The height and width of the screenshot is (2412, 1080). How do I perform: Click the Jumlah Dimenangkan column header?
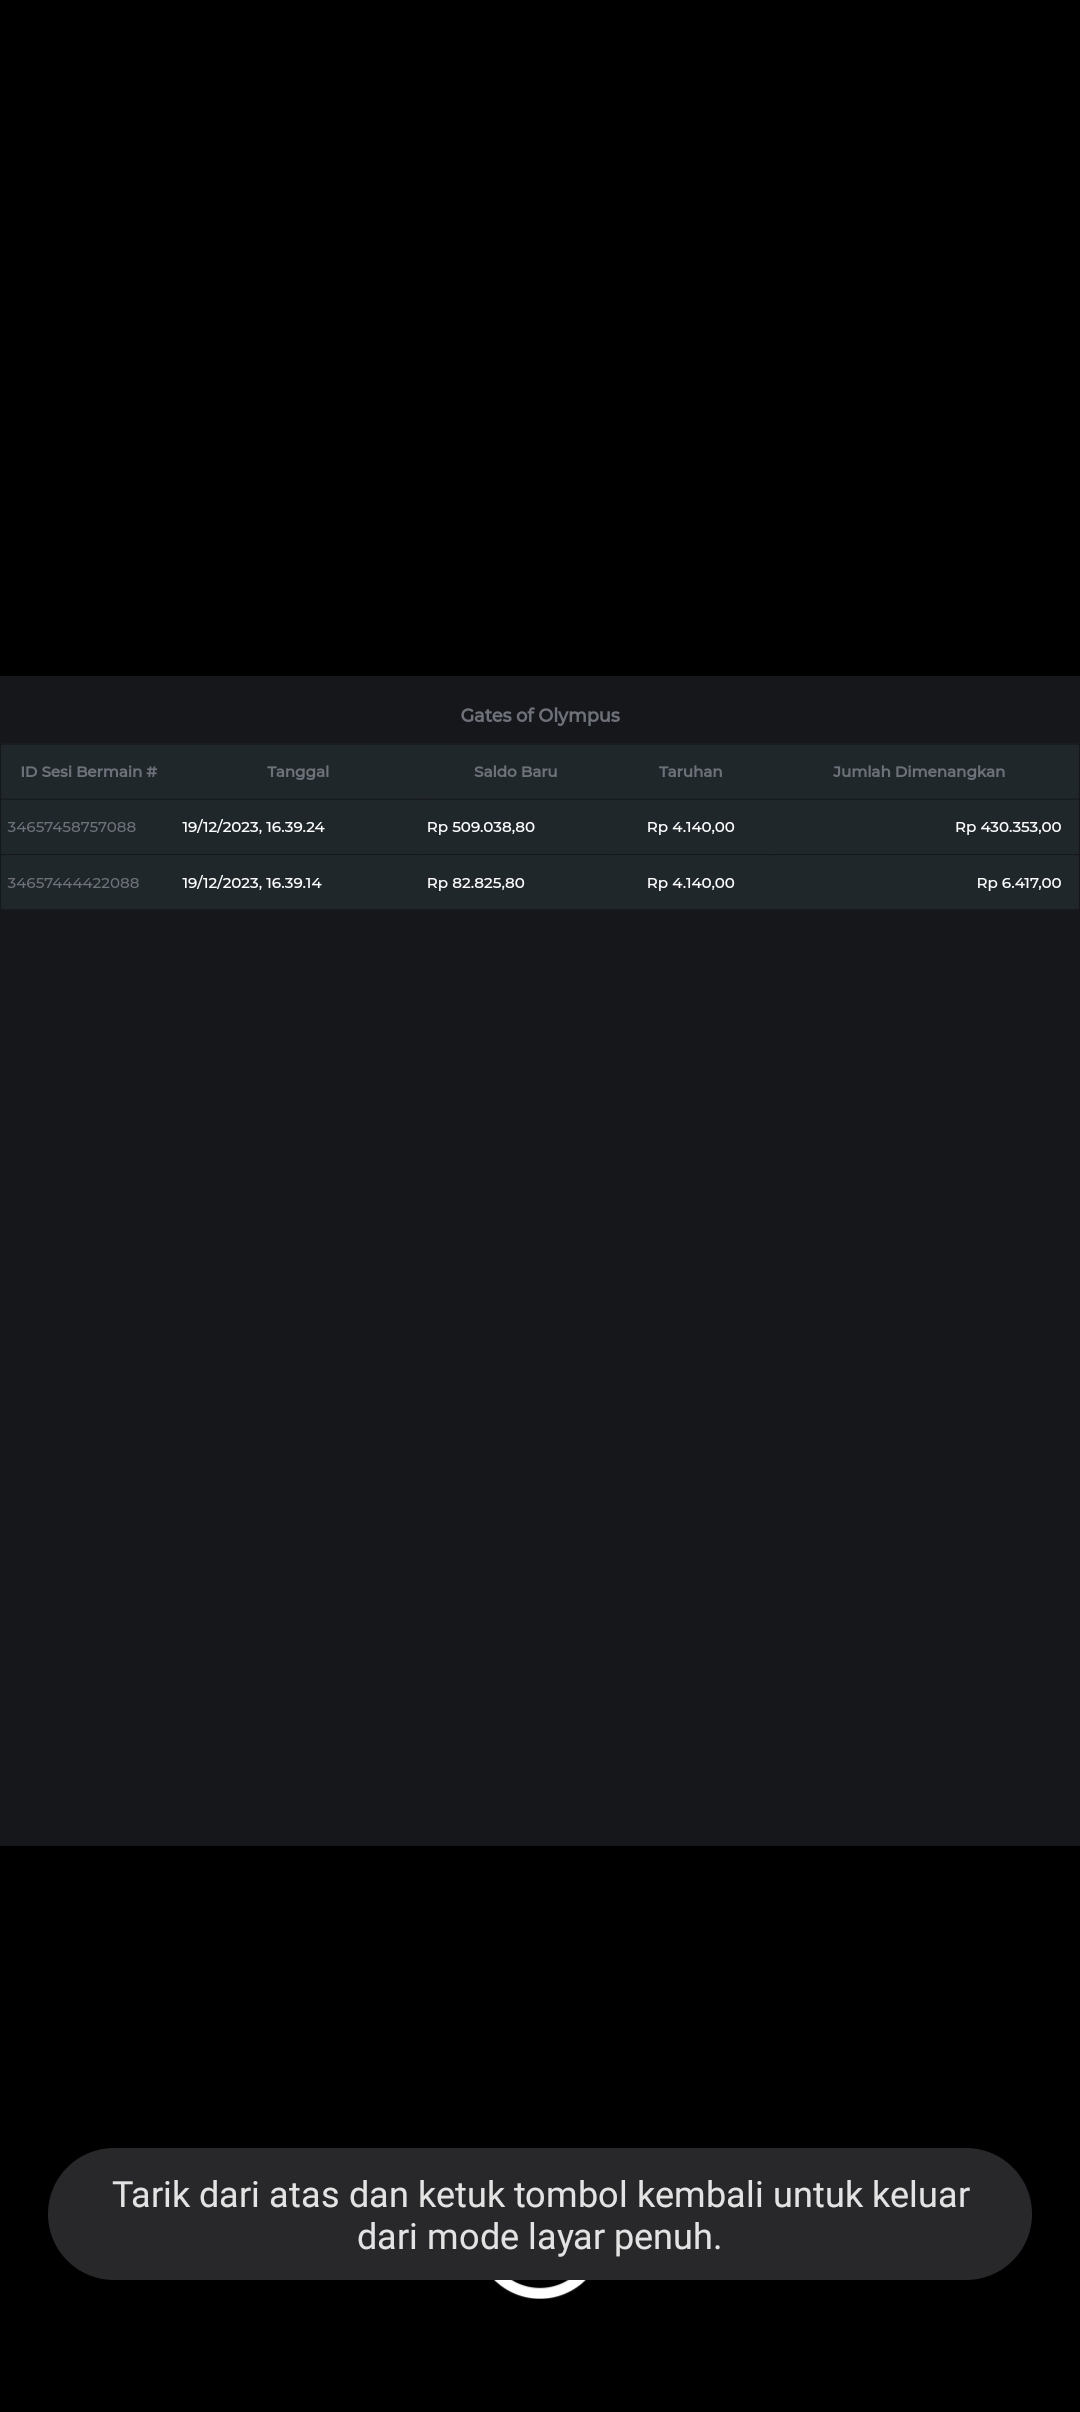(918, 771)
